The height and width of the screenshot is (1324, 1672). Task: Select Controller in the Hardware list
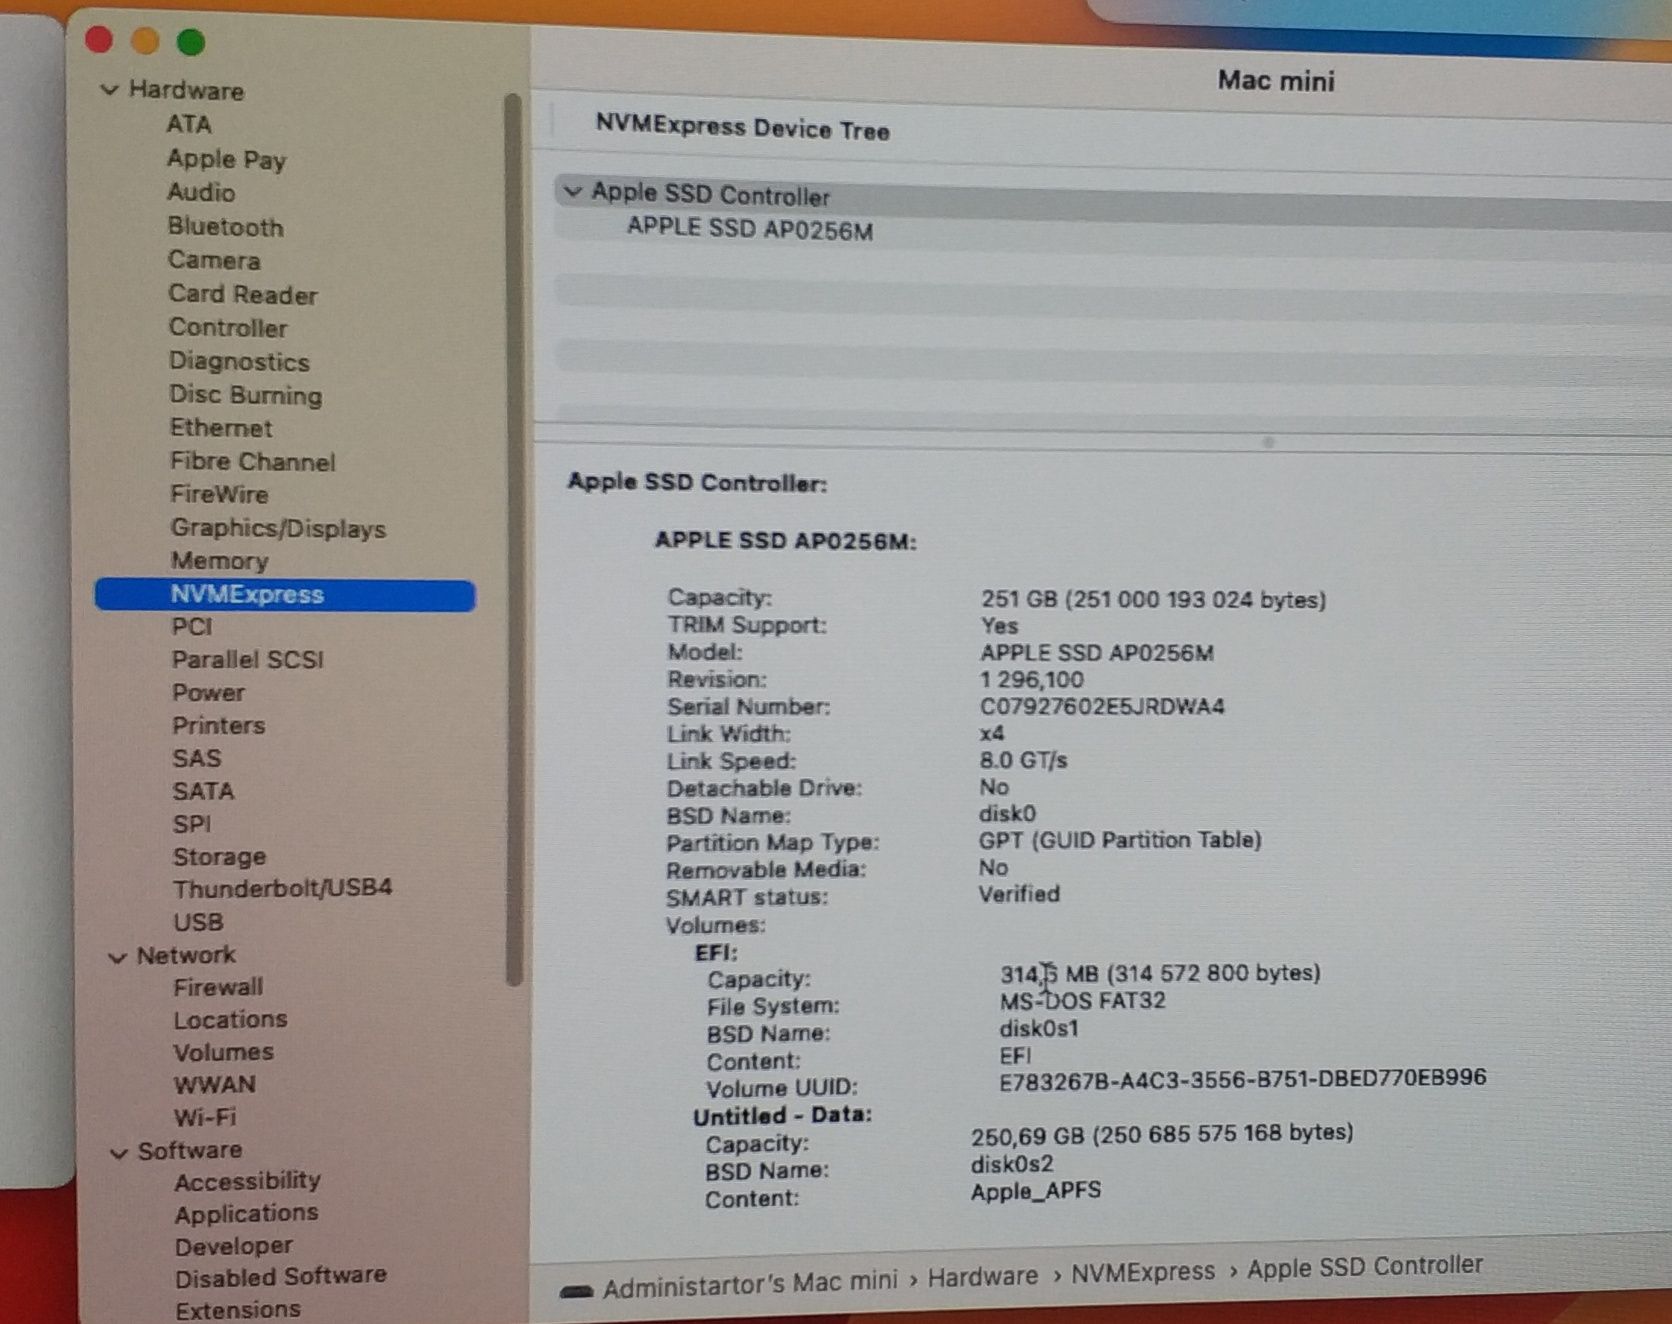(228, 327)
